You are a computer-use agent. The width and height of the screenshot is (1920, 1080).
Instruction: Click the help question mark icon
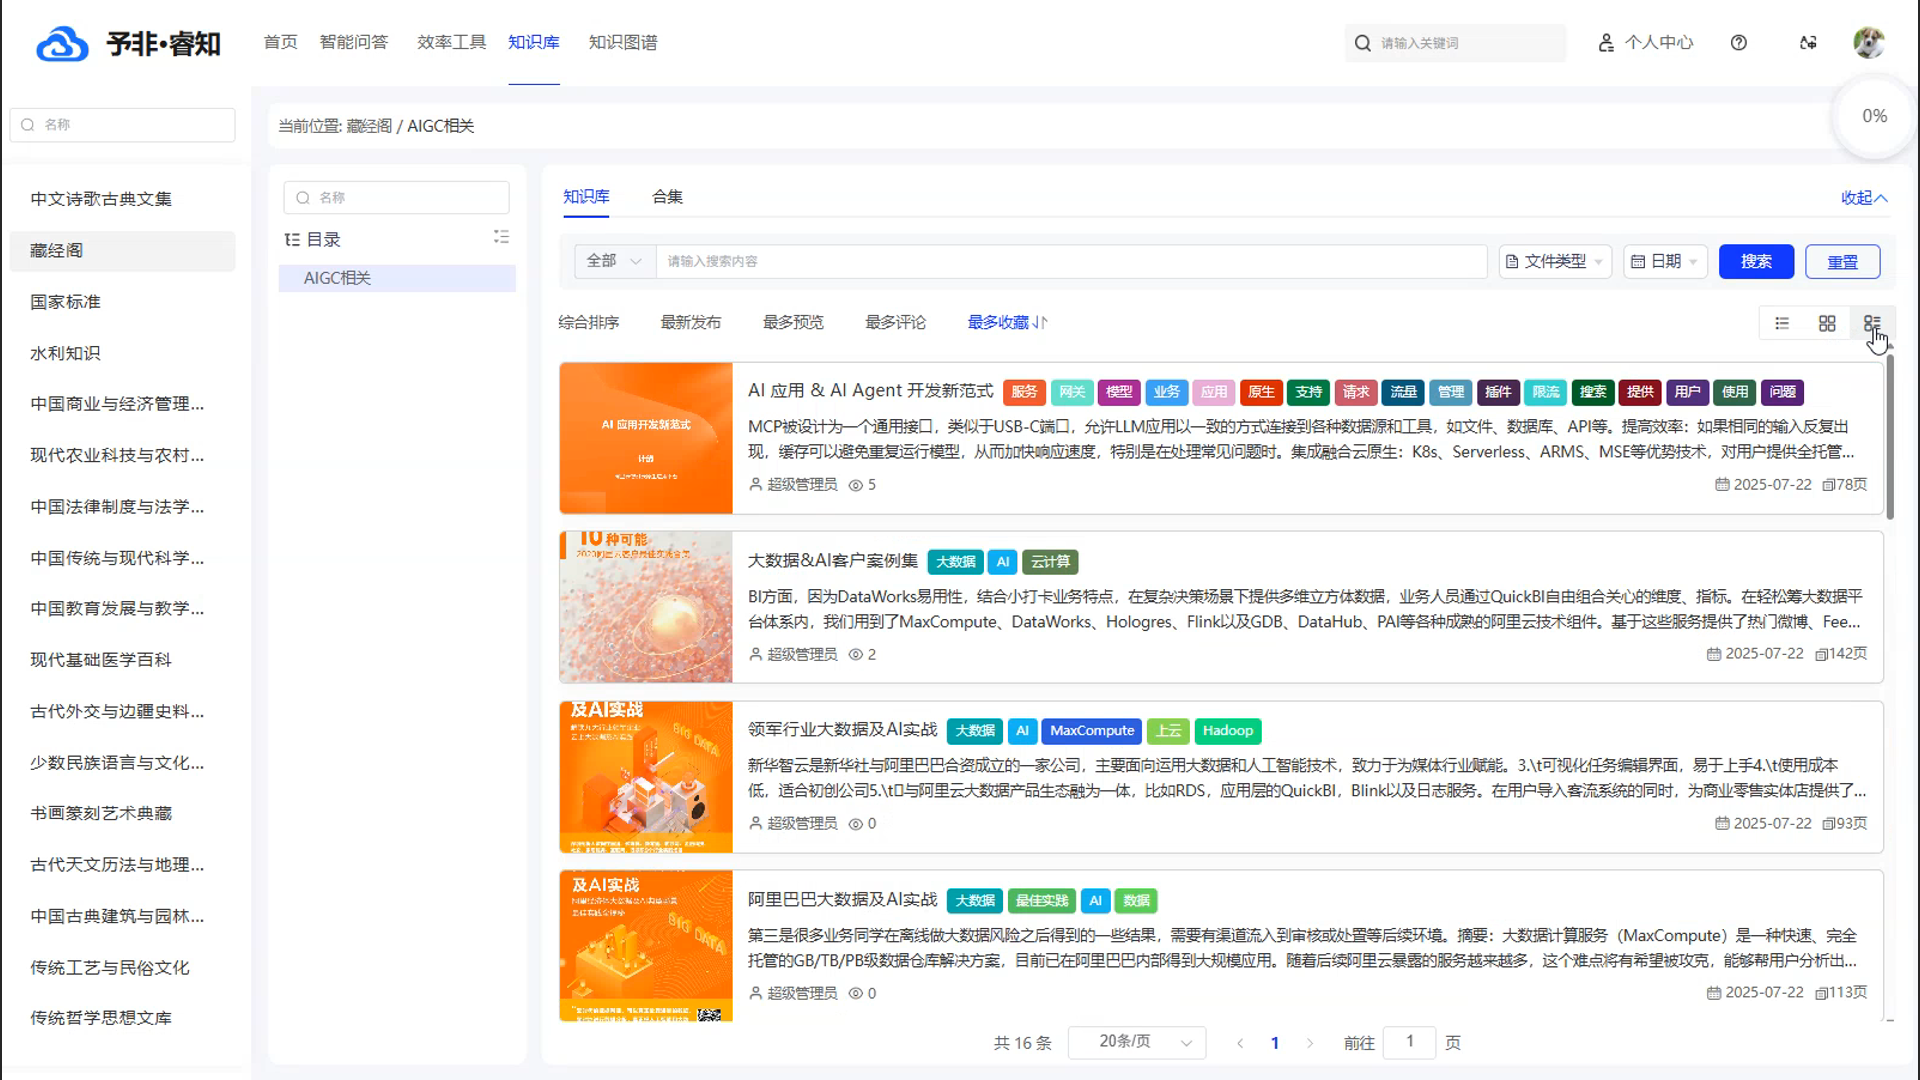click(x=1739, y=43)
